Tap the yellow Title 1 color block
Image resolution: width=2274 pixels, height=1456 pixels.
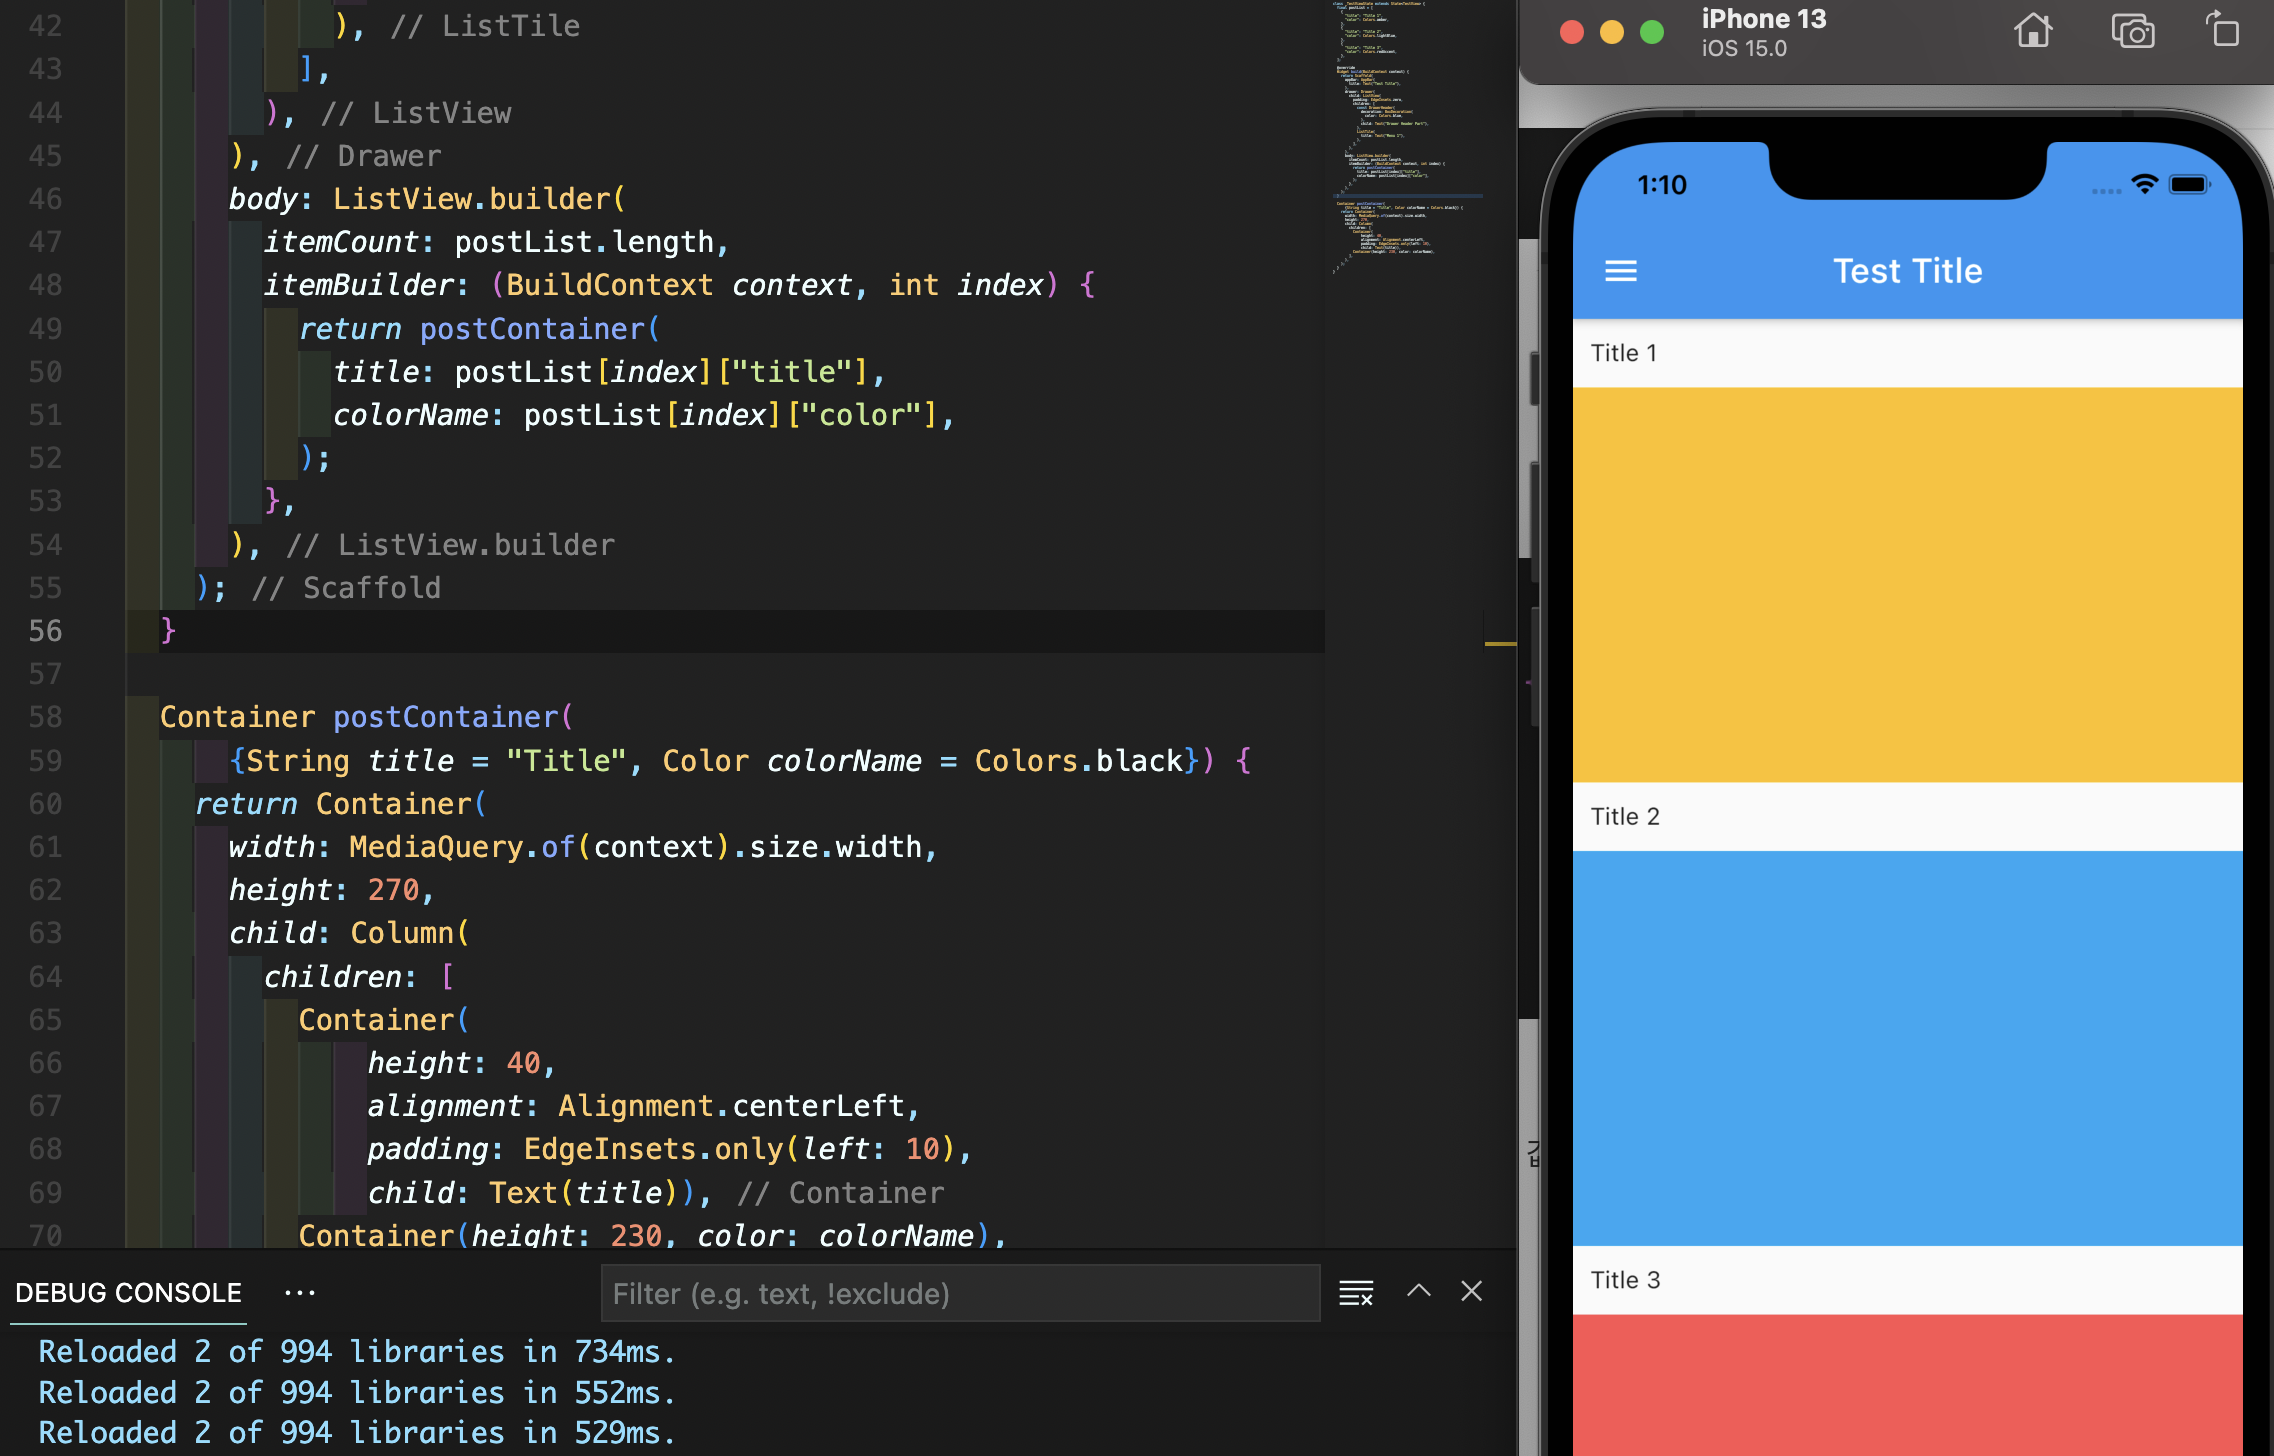pos(1907,585)
